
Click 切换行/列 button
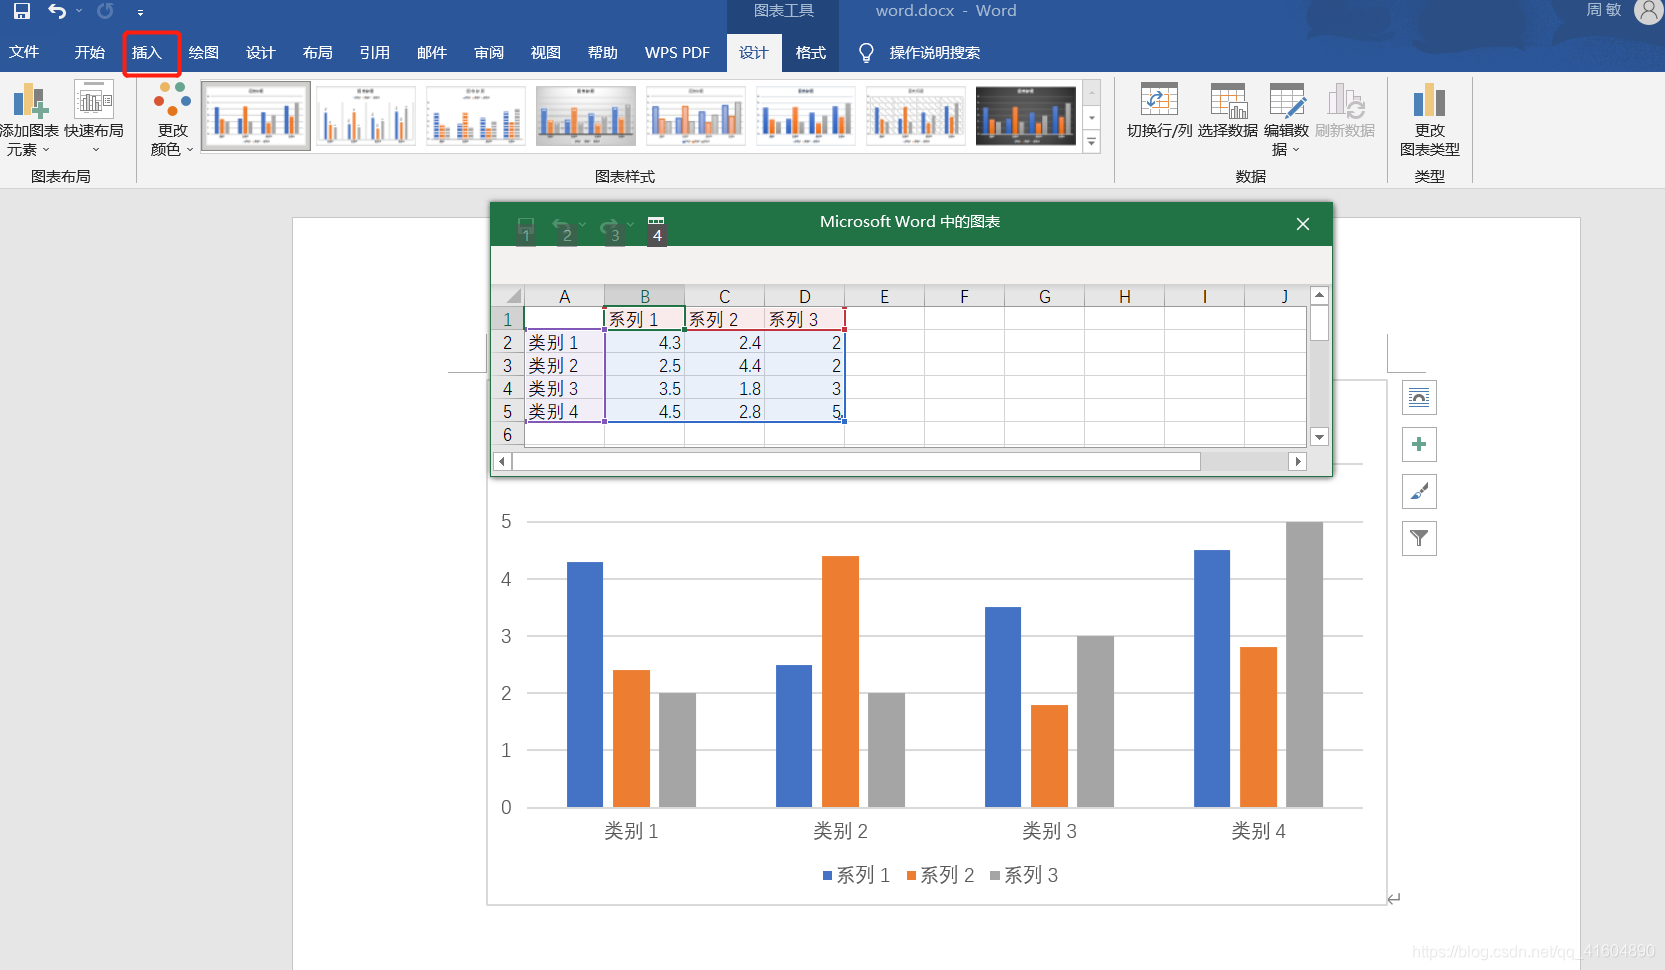point(1159,111)
